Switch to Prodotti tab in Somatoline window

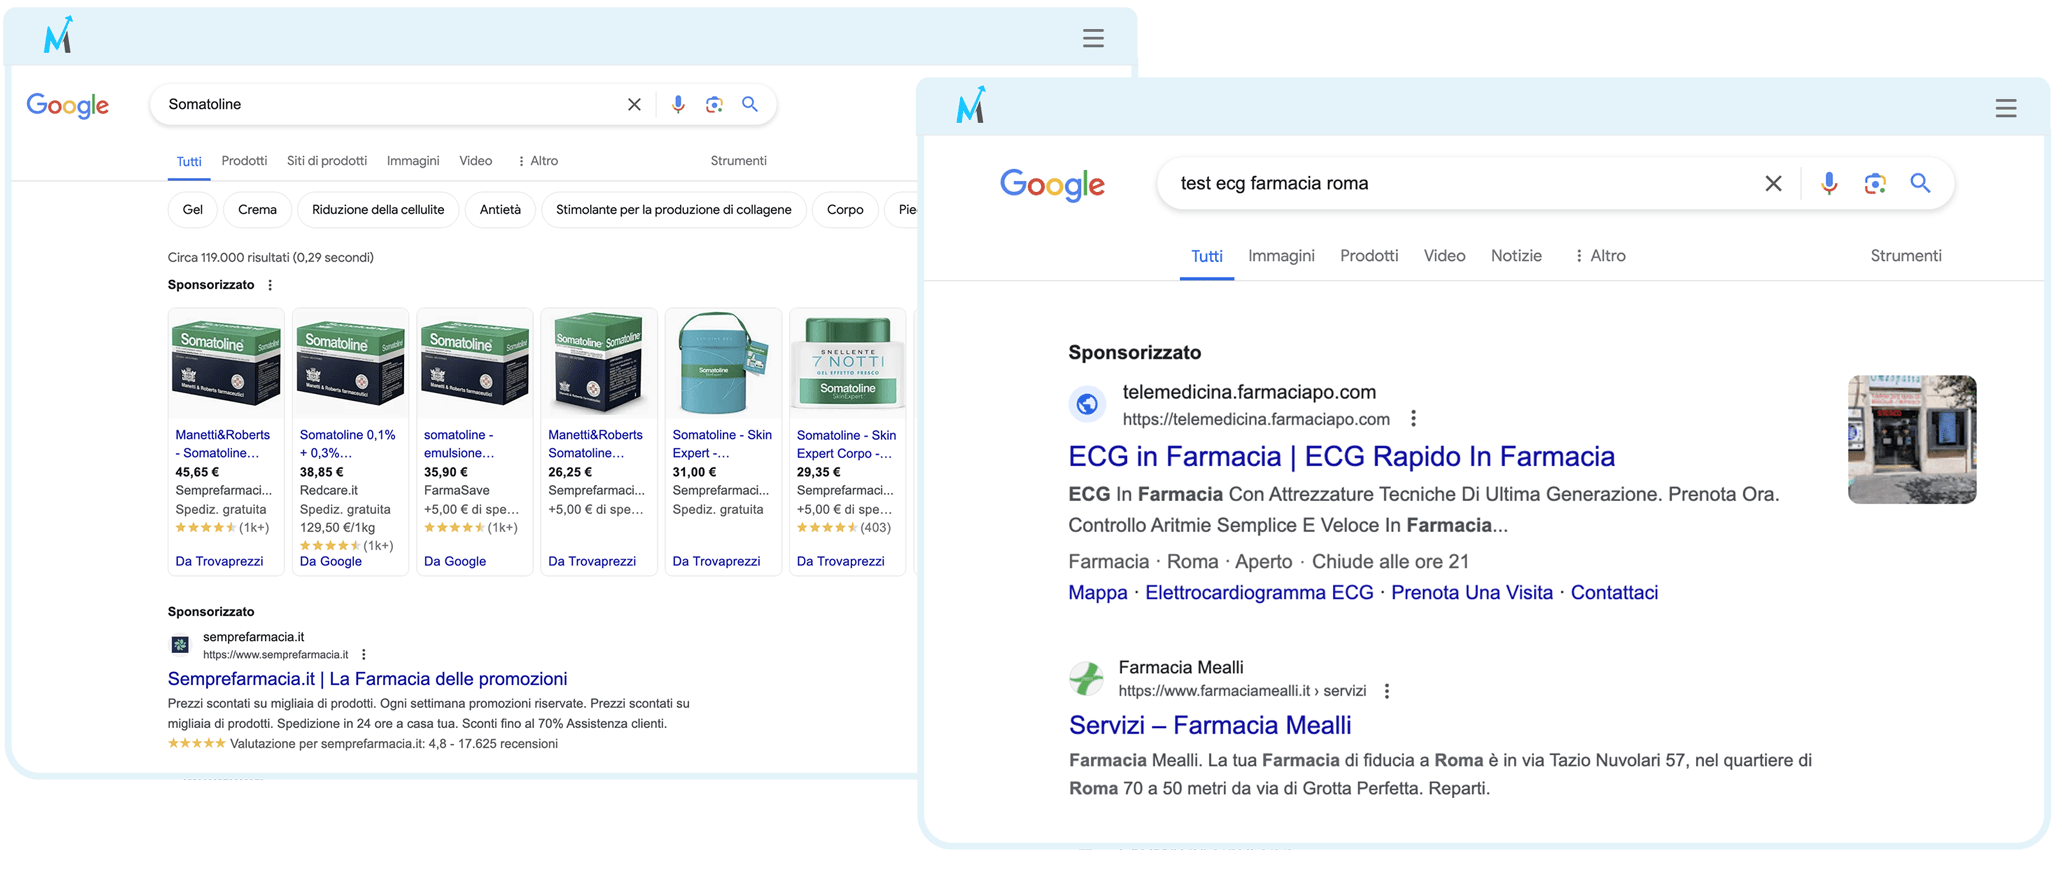pyautogui.click(x=244, y=161)
